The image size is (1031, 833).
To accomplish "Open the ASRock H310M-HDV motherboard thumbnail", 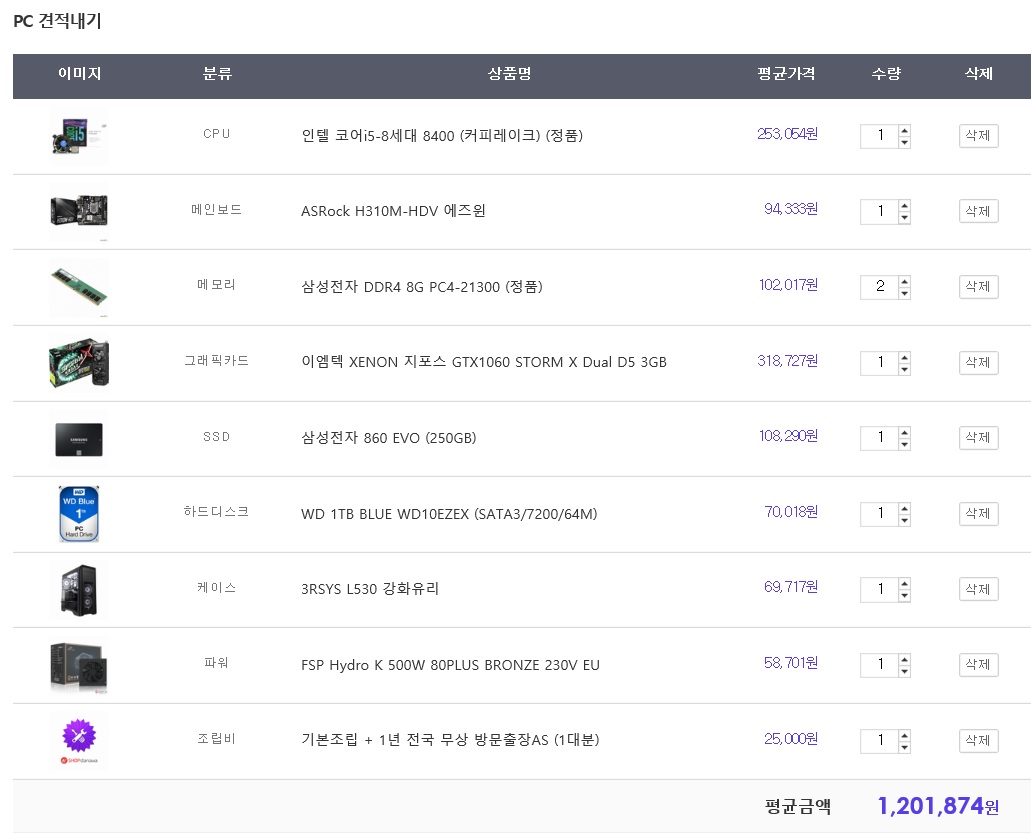I will tap(79, 212).
